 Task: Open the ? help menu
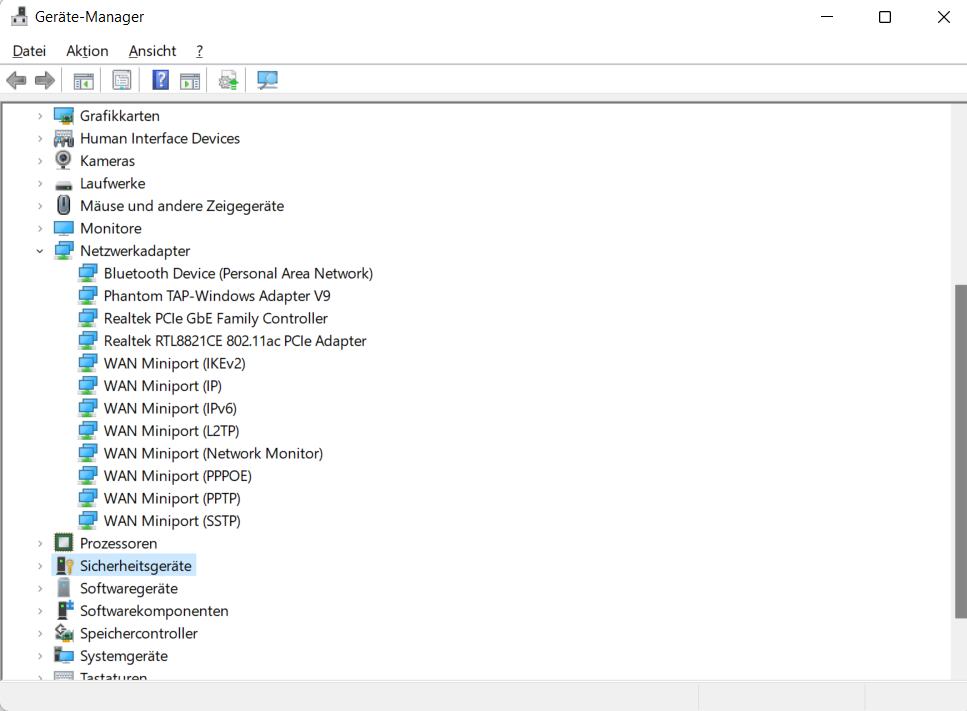click(x=199, y=51)
